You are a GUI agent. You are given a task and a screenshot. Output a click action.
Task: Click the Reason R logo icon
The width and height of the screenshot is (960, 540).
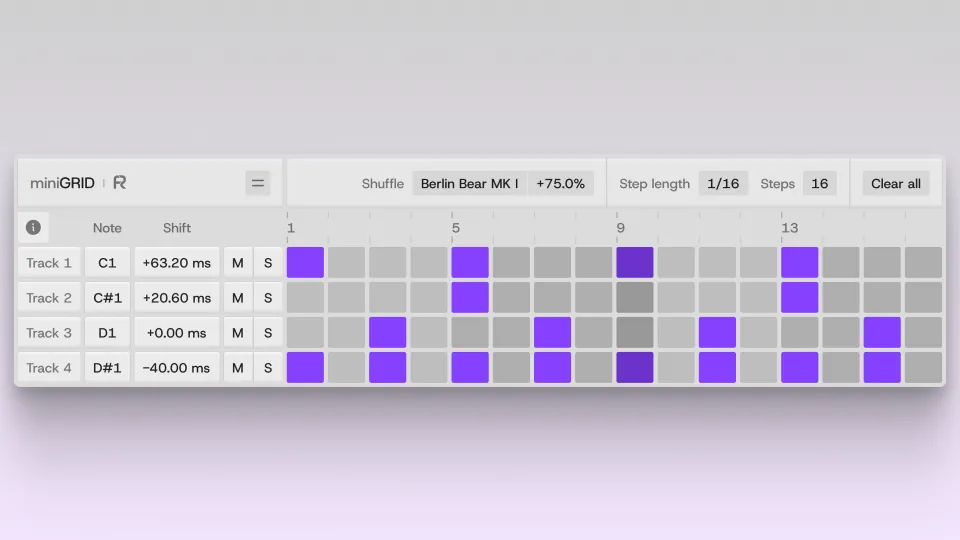point(119,182)
